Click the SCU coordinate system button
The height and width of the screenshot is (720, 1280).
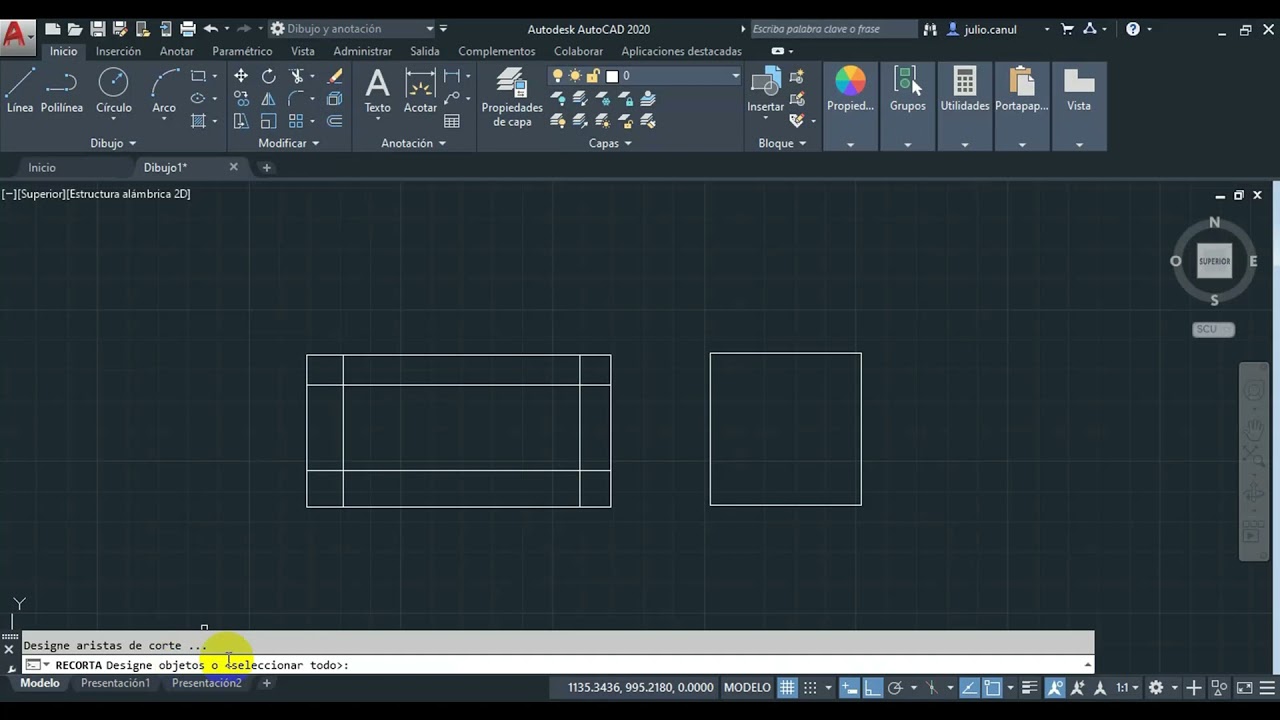point(1213,329)
